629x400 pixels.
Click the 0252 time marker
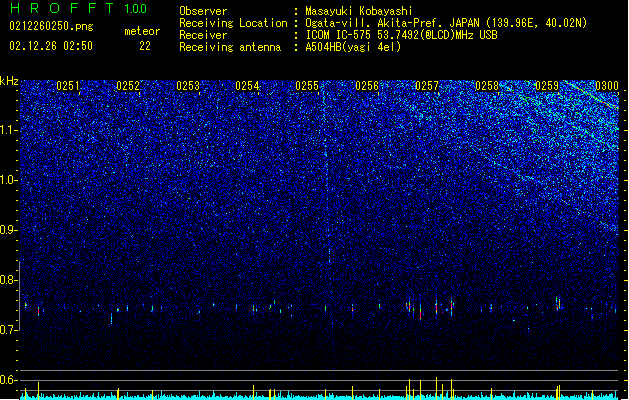click(128, 86)
